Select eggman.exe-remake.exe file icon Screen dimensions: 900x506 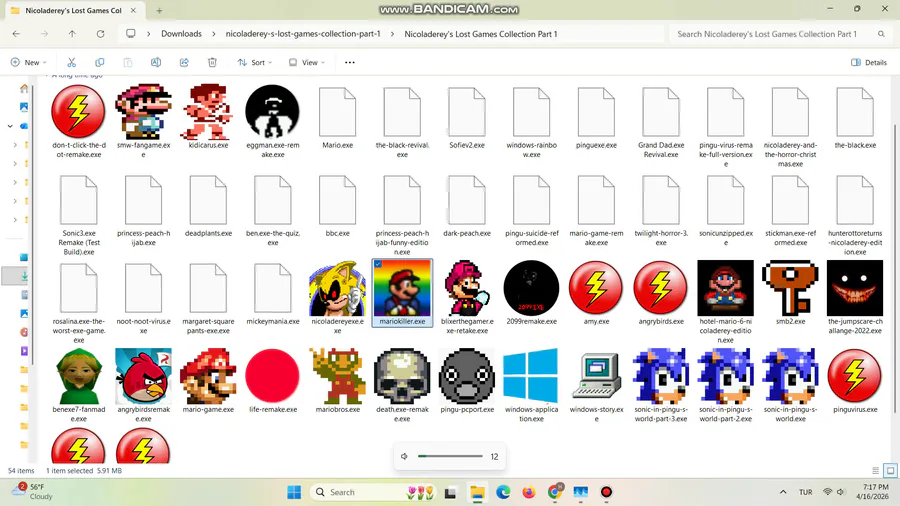273,112
